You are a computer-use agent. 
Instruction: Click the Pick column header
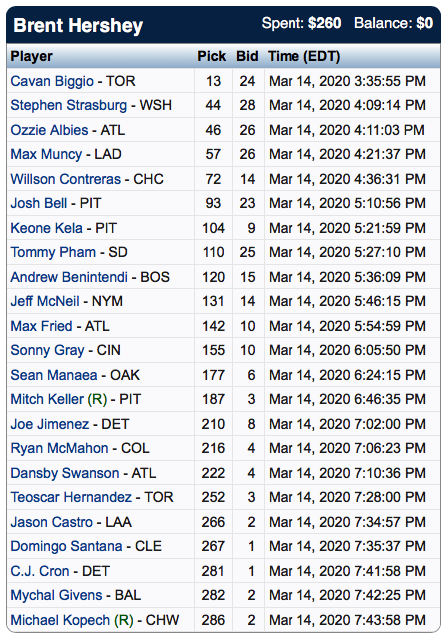212,56
